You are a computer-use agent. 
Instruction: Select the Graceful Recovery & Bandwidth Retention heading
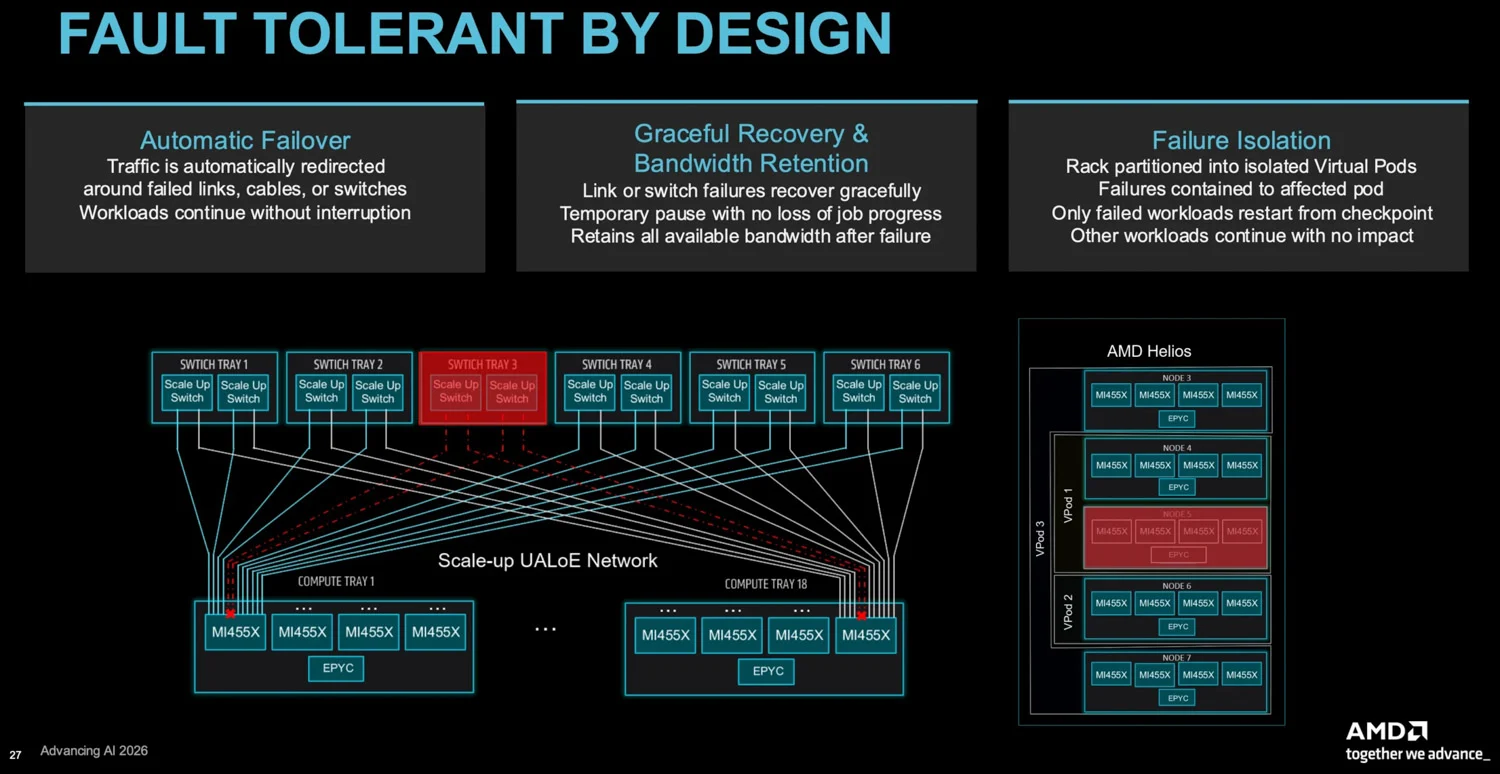click(x=751, y=149)
